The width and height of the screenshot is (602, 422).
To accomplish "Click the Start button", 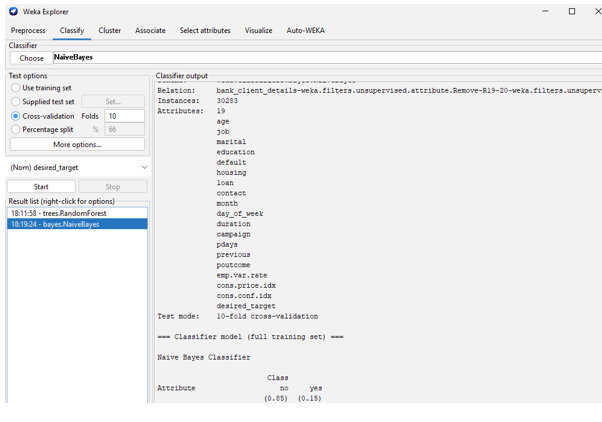I will click(x=41, y=187).
